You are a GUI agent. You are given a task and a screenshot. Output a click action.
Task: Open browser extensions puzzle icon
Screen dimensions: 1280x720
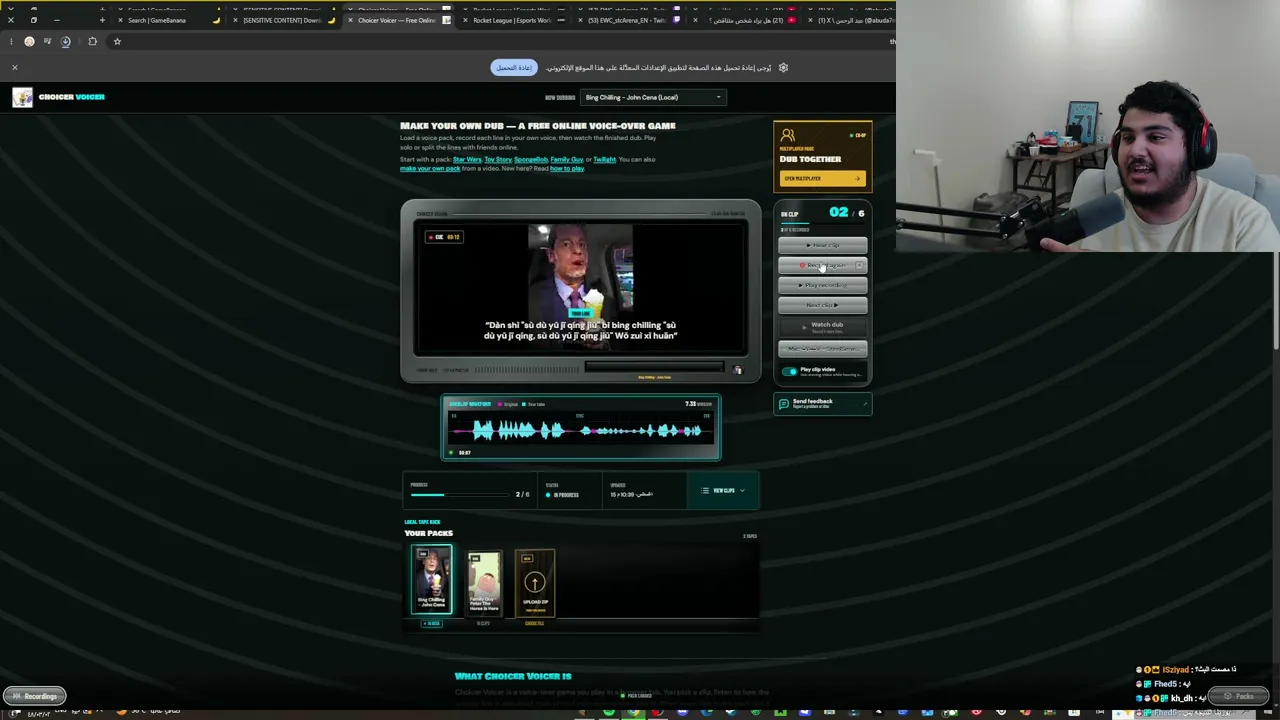click(x=93, y=41)
